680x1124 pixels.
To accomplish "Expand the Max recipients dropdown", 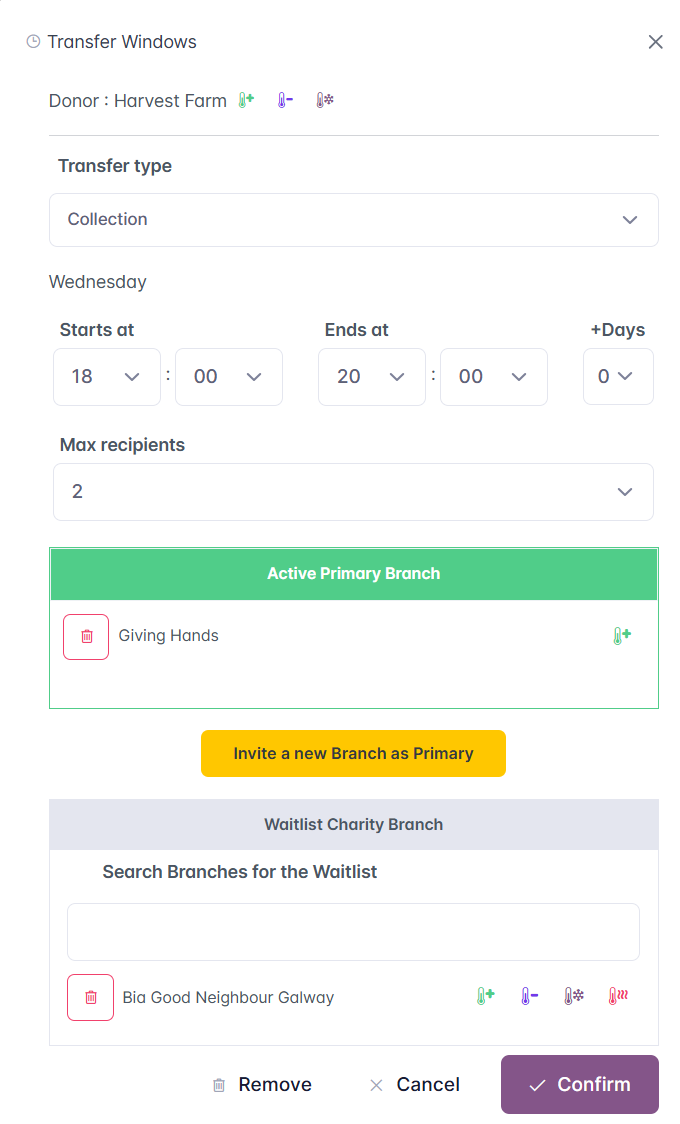I will (353, 492).
